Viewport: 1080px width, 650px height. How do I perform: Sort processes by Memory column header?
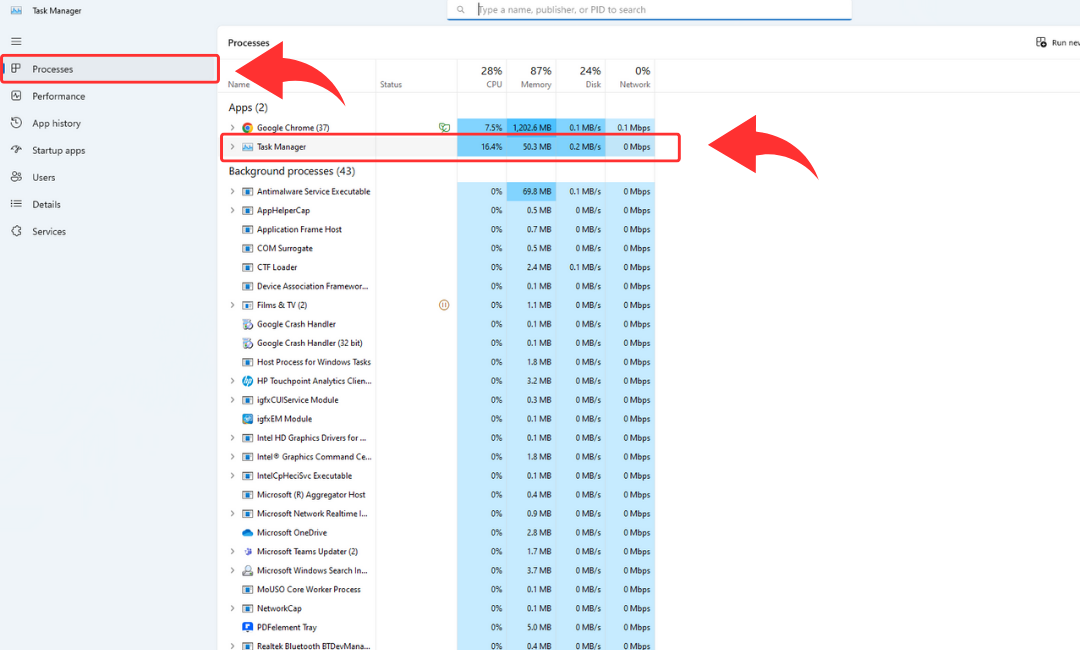532,77
